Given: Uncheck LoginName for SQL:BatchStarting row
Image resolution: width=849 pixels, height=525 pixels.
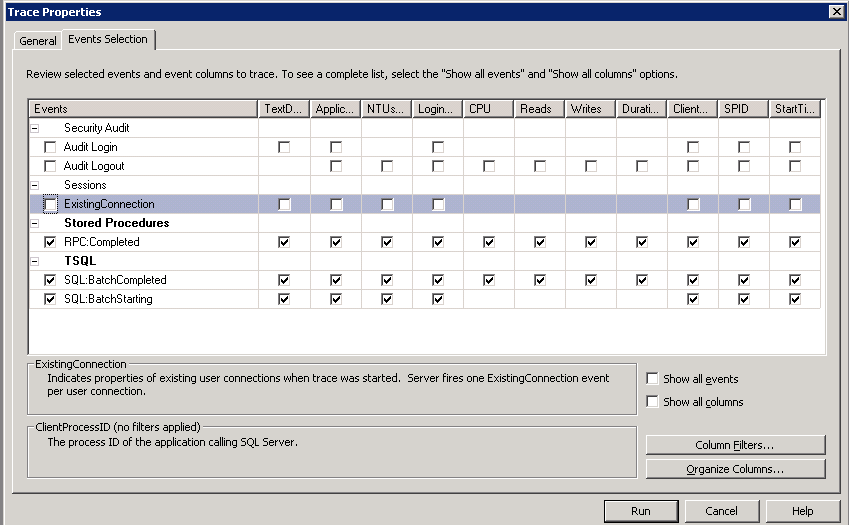Looking at the screenshot, I should click(437, 299).
